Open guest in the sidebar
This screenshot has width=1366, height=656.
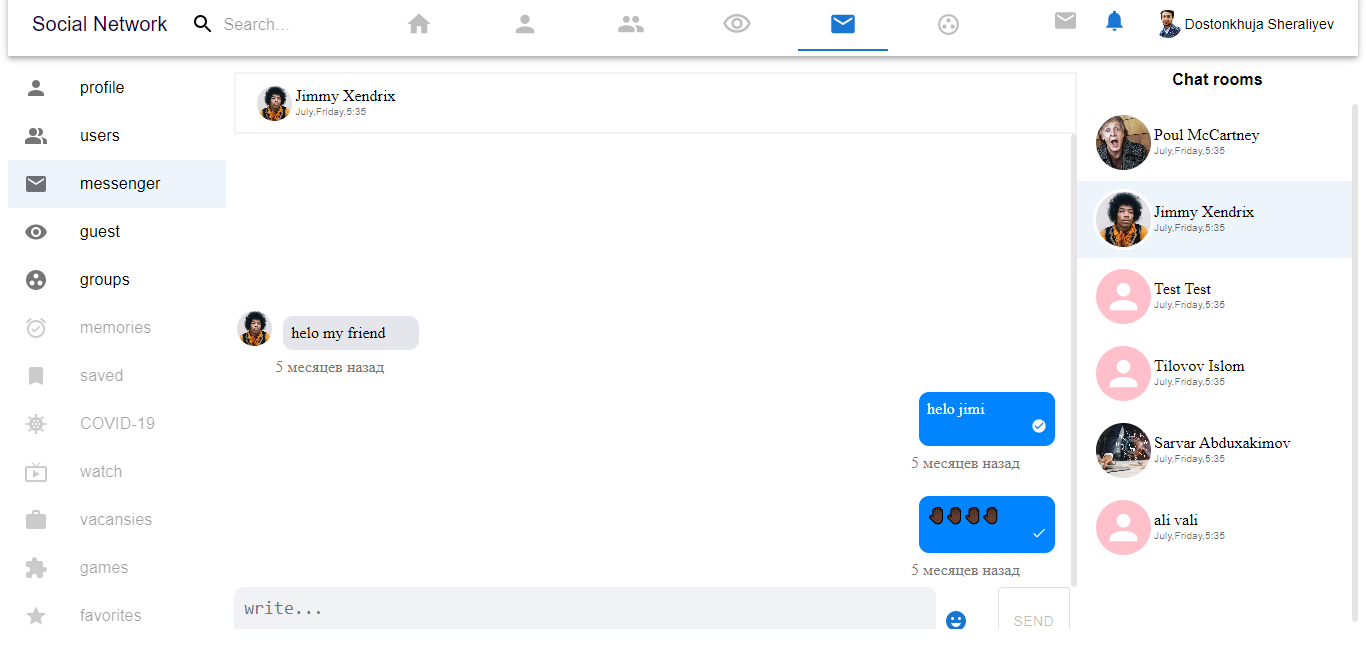coord(117,232)
